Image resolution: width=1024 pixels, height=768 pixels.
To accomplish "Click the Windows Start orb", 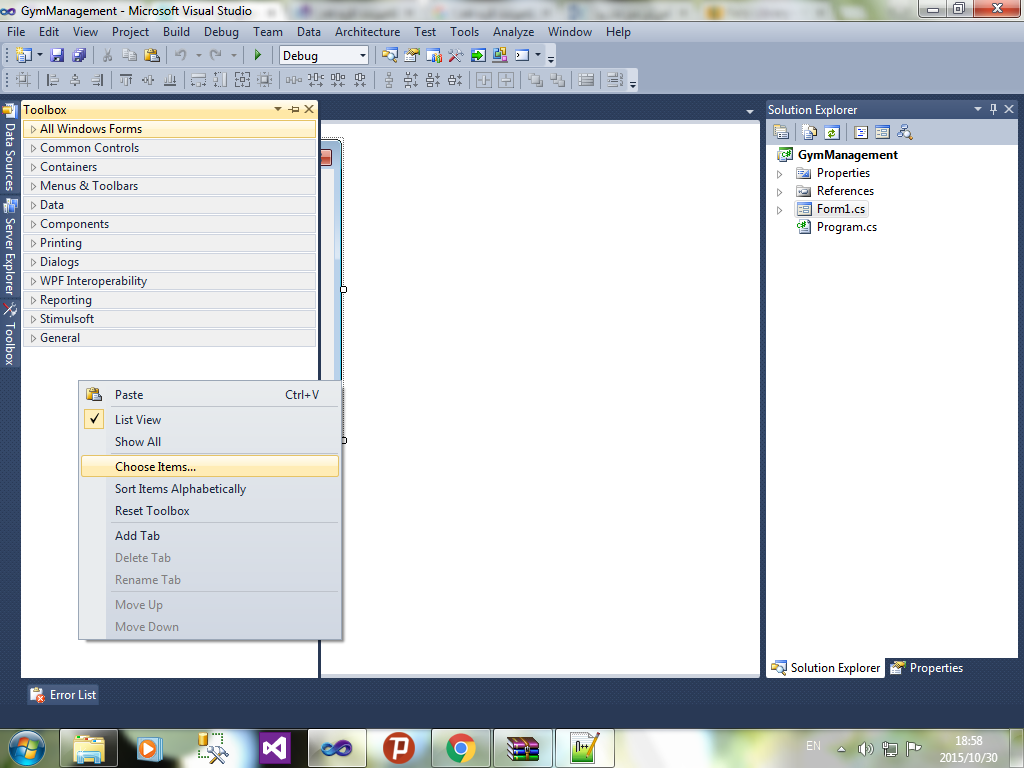I will coord(27,748).
